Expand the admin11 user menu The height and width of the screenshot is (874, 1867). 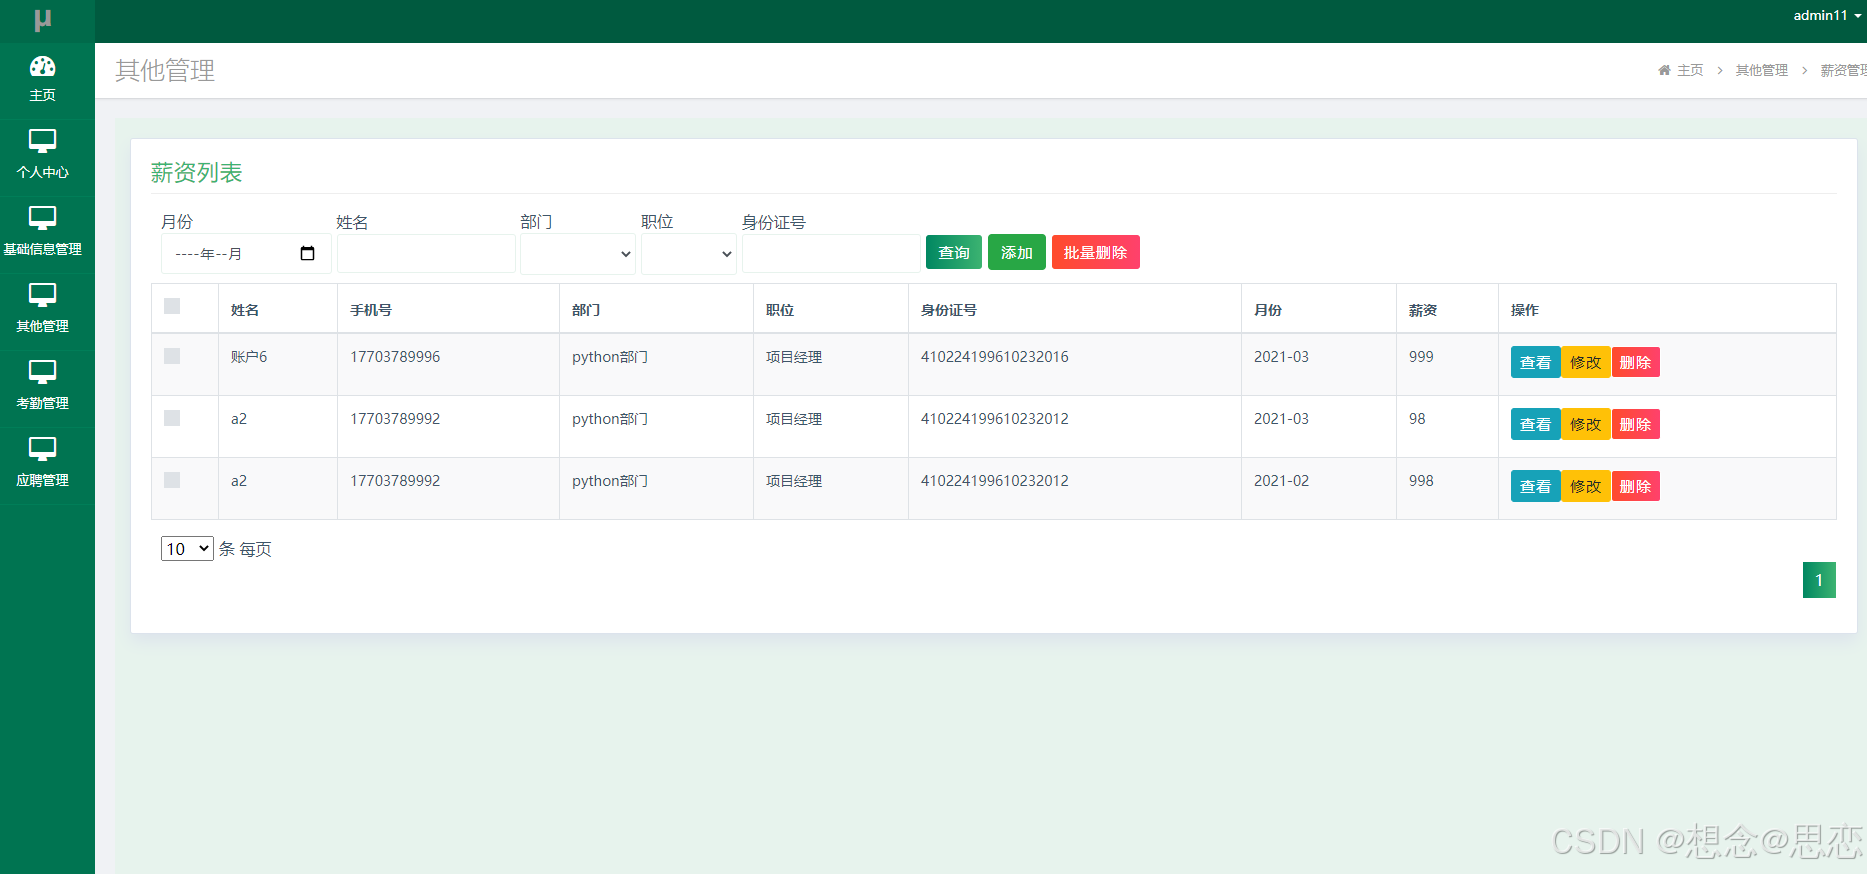[x=1827, y=15]
